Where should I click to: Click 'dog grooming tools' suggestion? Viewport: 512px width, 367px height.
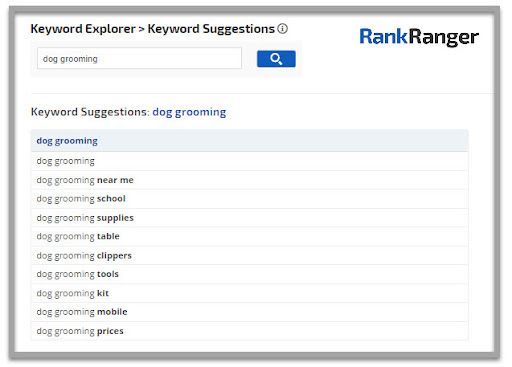point(250,274)
